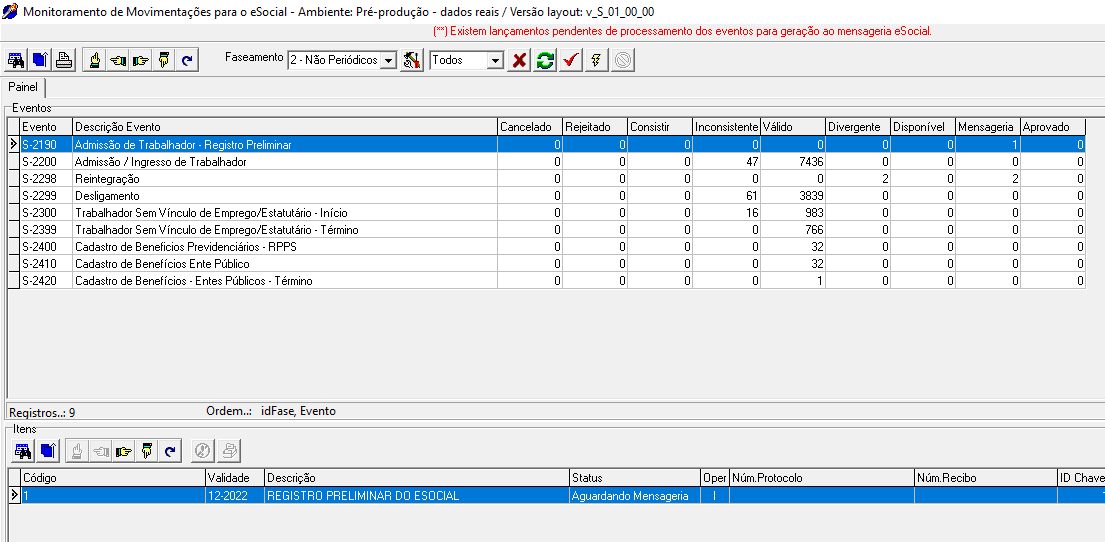The width and height of the screenshot is (1105, 542).
Task: Click the Divergente column header
Action: click(858, 127)
